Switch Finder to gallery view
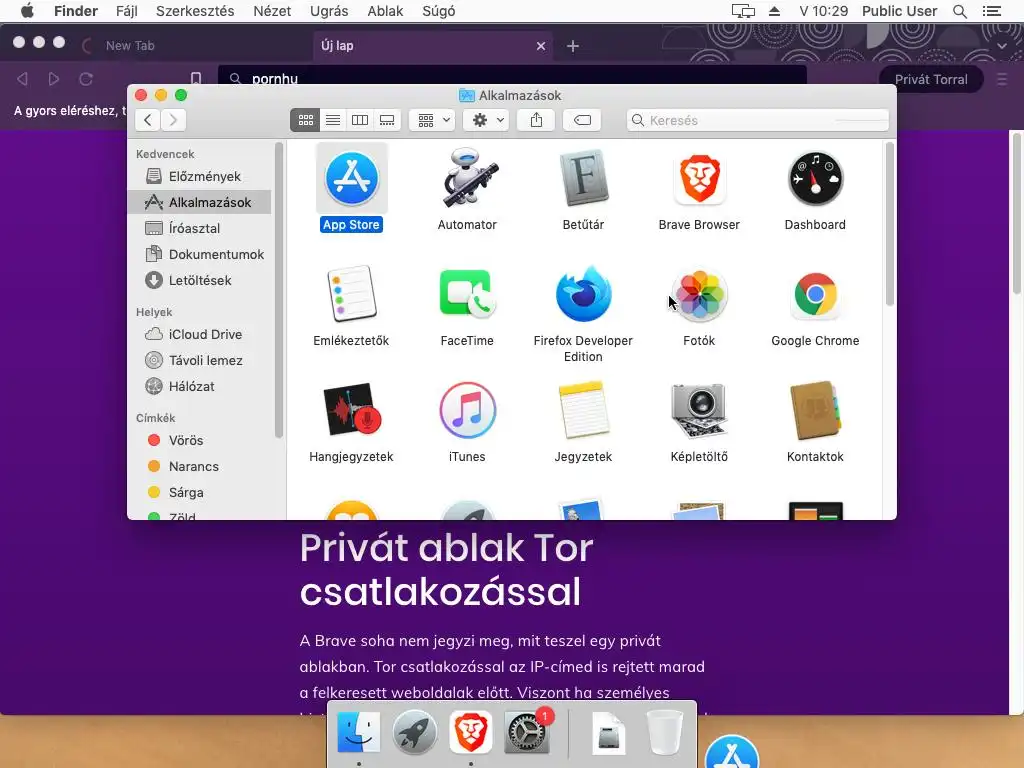The width and height of the screenshot is (1024, 768). [387, 120]
